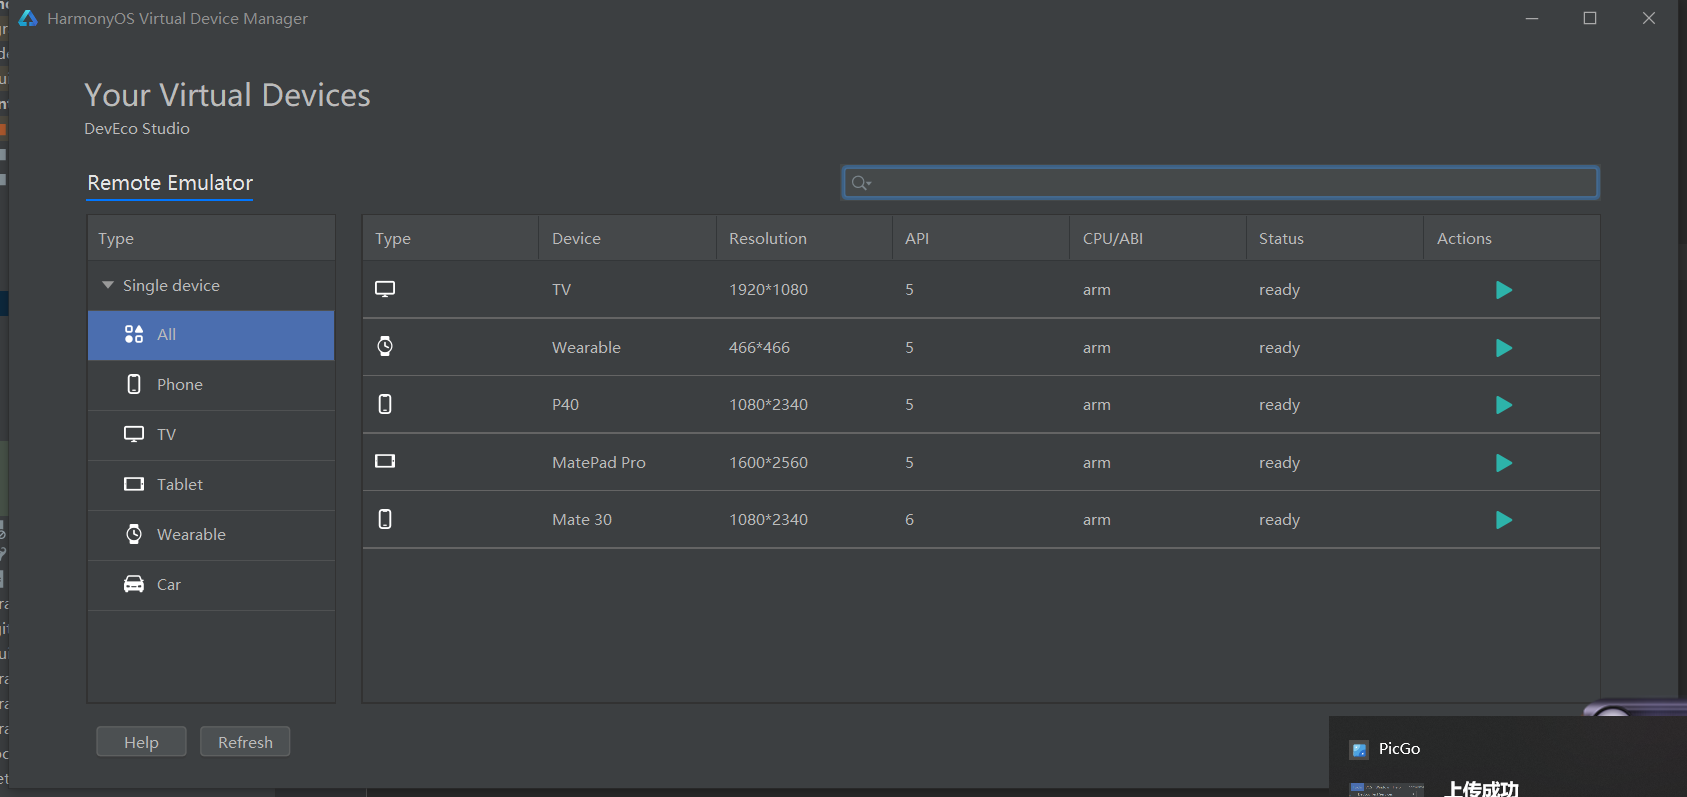Start the P40 emulator with its play icon
Viewport: 1687px width, 797px height.
coord(1503,405)
